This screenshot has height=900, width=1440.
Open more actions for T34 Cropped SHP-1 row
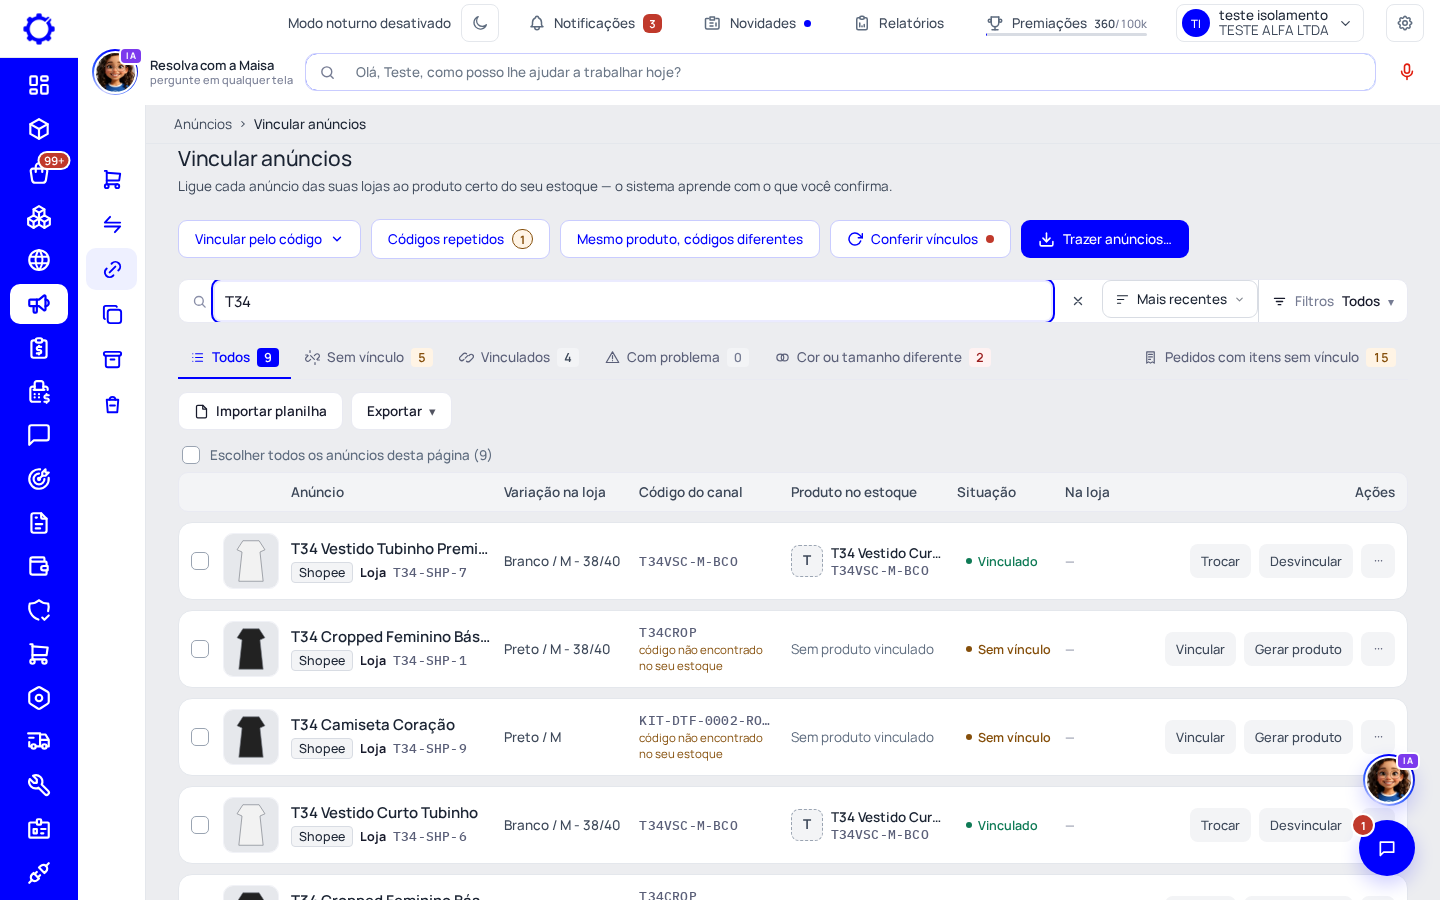(1378, 649)
